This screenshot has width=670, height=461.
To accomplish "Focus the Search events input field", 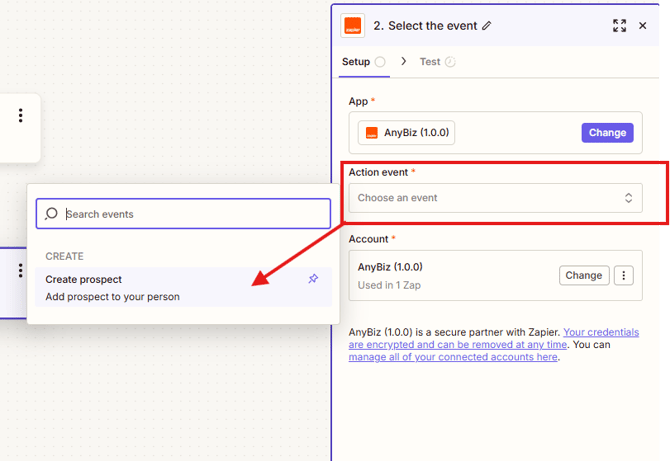I will (x=183, y=214).
